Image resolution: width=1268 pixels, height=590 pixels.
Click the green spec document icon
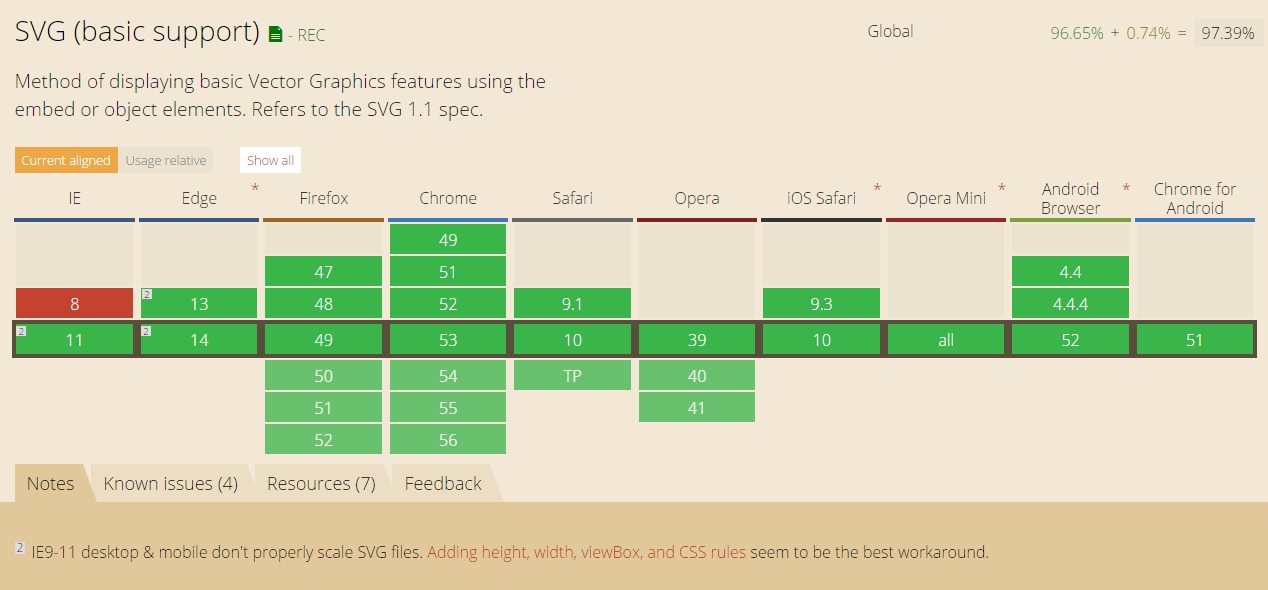pos(276,35)
